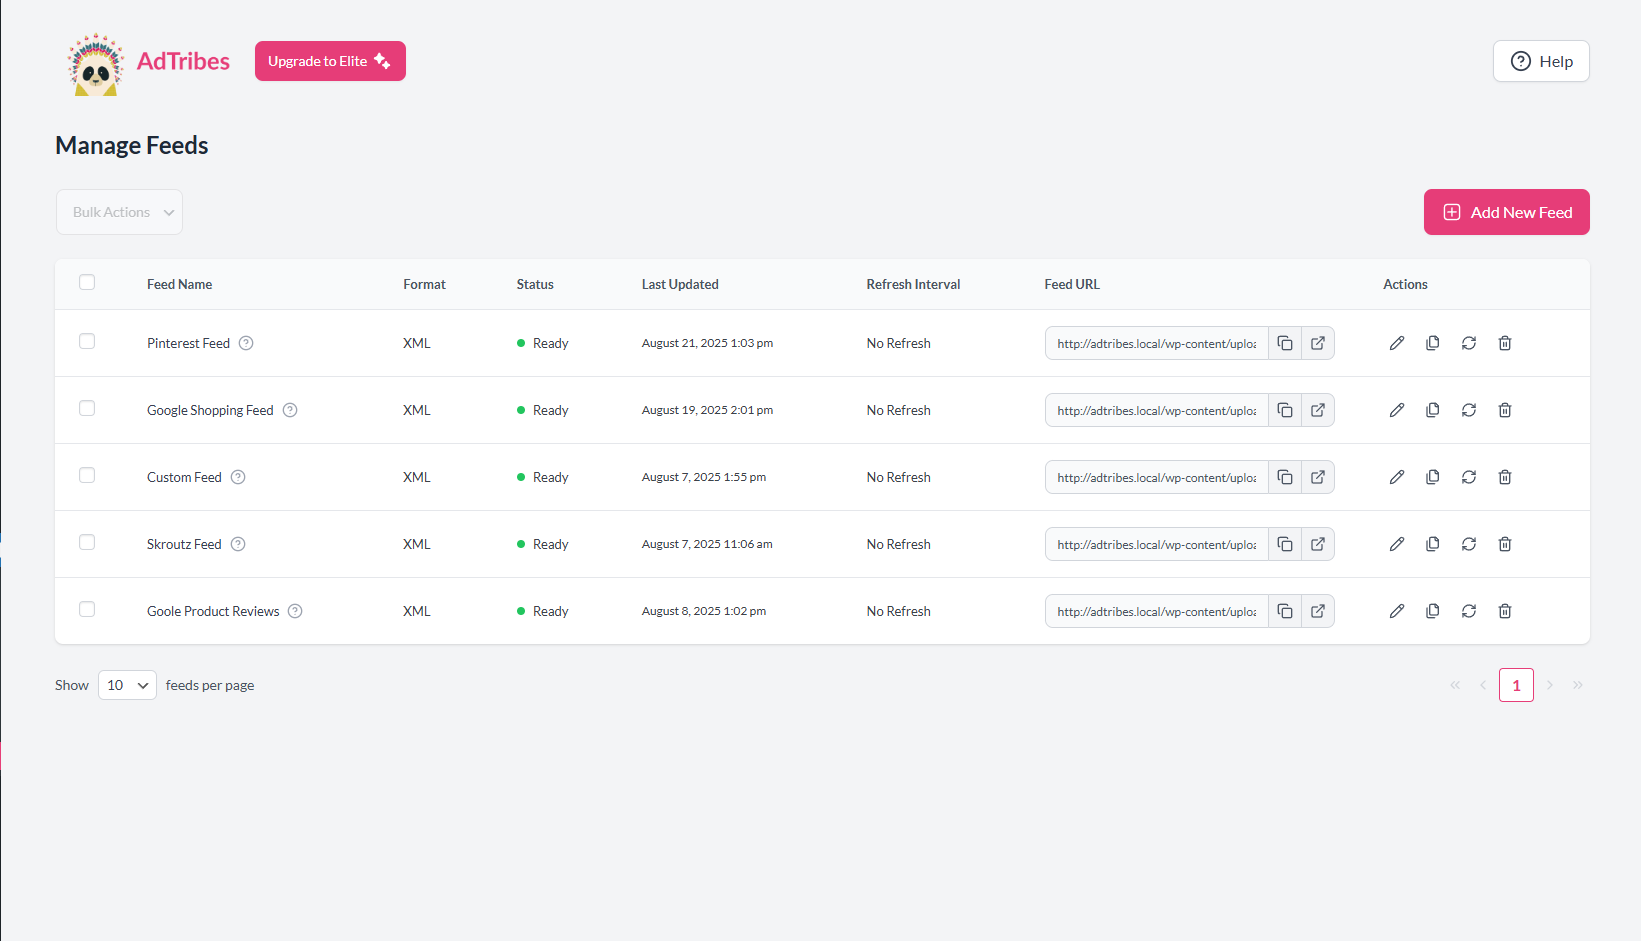Click the Custom Feed URL field
The image size is (1641, 941).
(x=1156, y=477)
